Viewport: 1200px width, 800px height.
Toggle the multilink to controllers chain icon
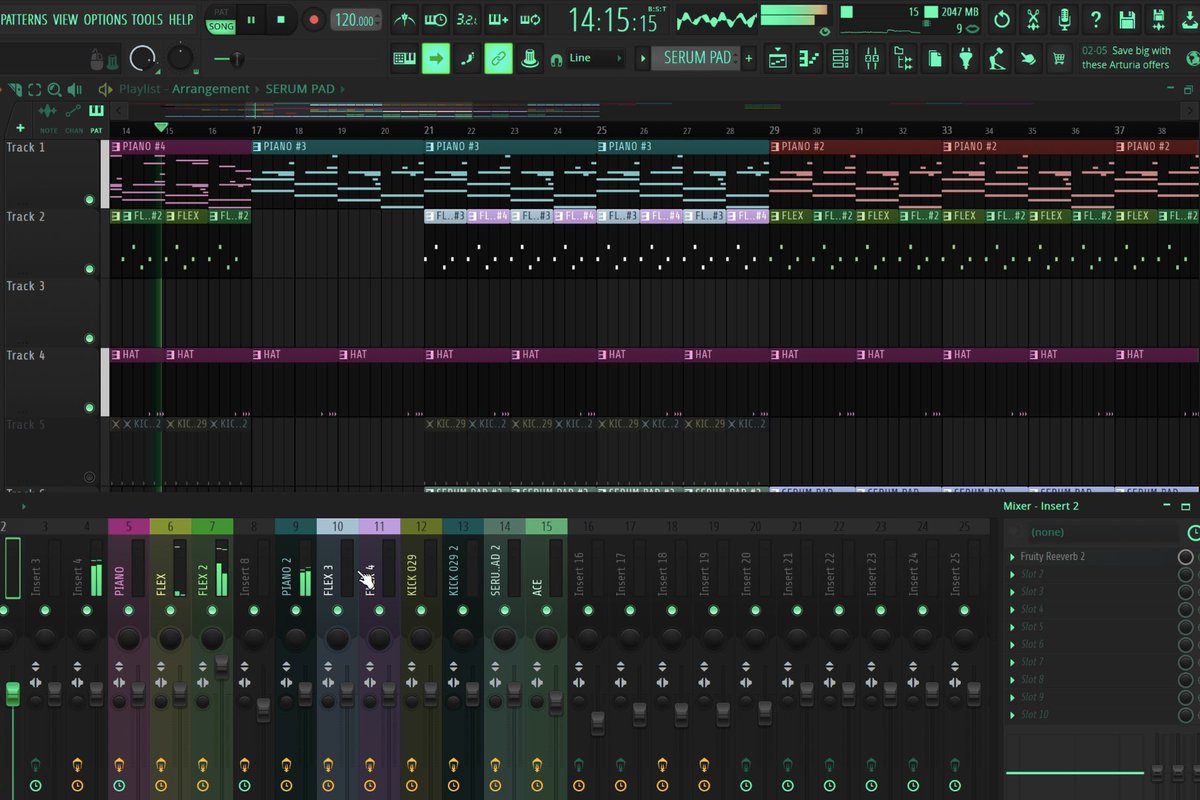pos(499,59)
